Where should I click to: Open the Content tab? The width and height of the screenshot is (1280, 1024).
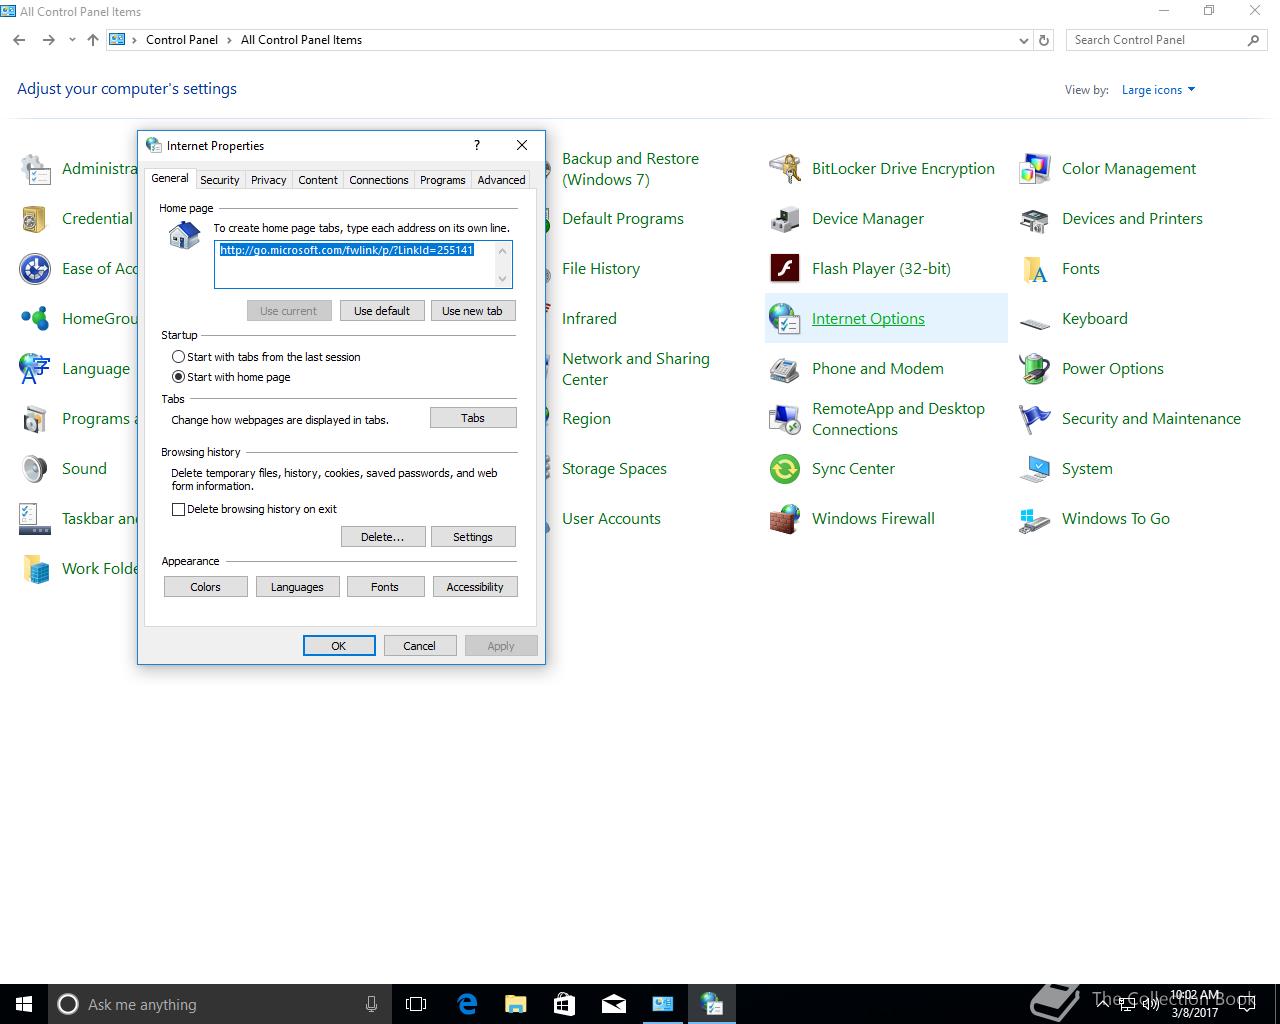click(317, 180)
